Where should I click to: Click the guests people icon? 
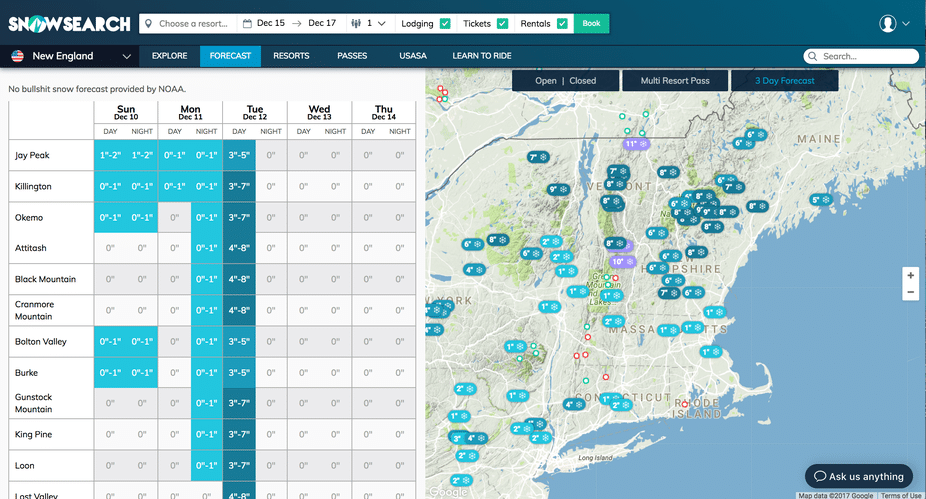tap(356, 24)
